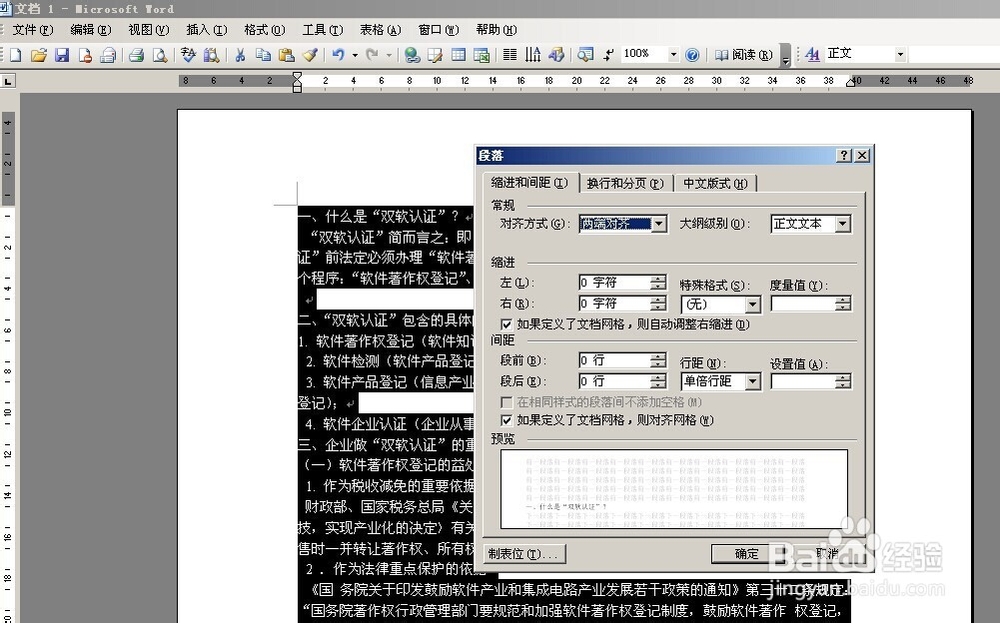Open the line spacing (行距) dropdown
The width and height of the screenshot is (1000, 623).
(753, 381)
